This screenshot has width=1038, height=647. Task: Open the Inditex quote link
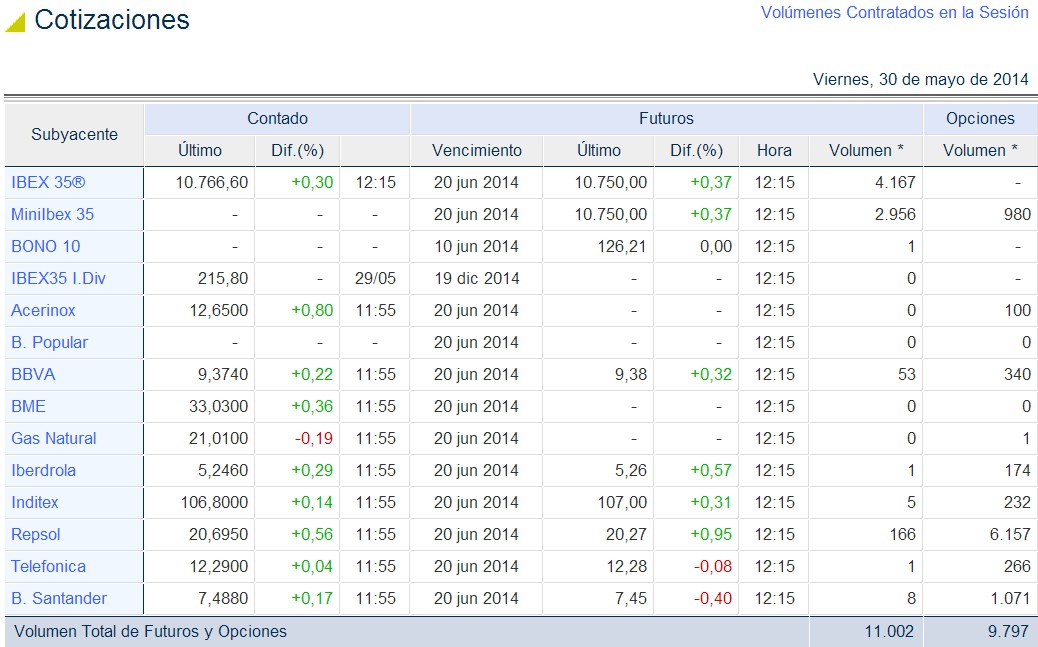(34, 502)
